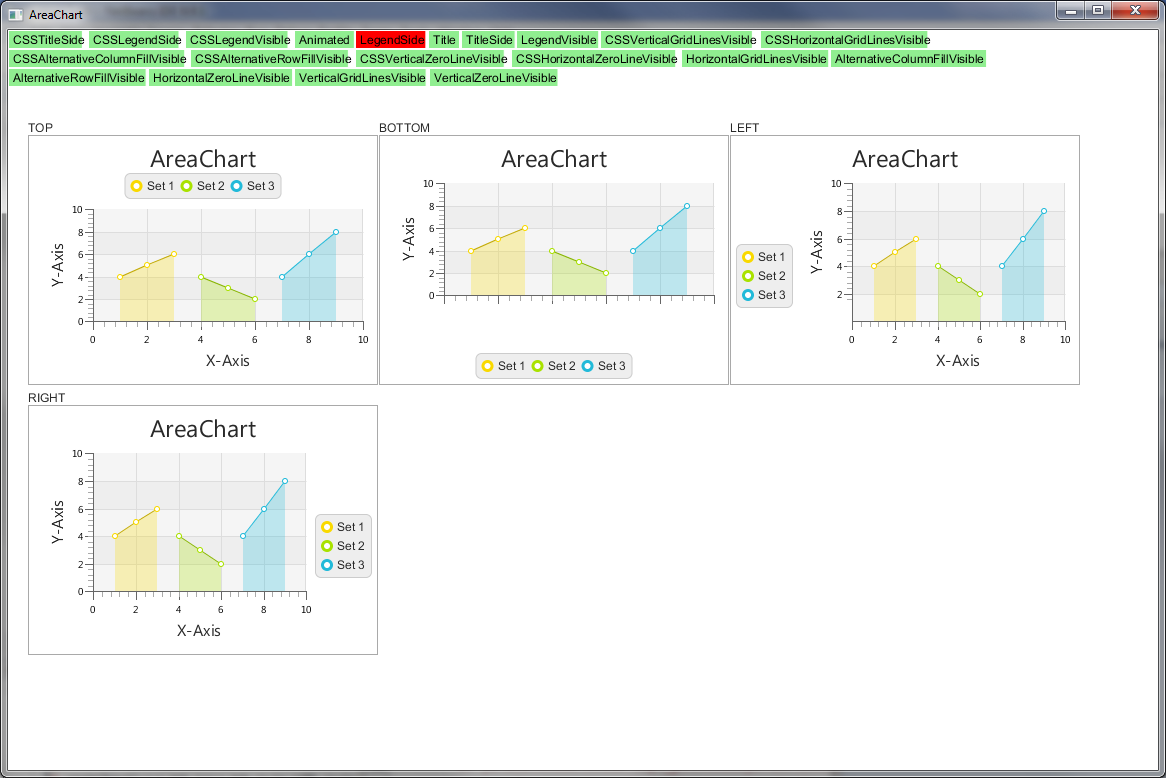Click Set 1 yellow legend symbol in BOTTOM chart
The image size is (1166, 778).
pyautogui.click(x=488, y=366)
